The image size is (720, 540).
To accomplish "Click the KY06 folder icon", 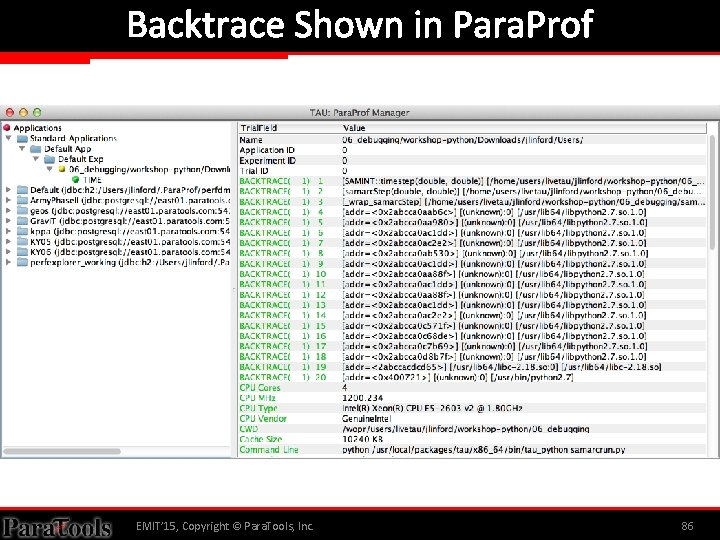I will coord(22,252).
